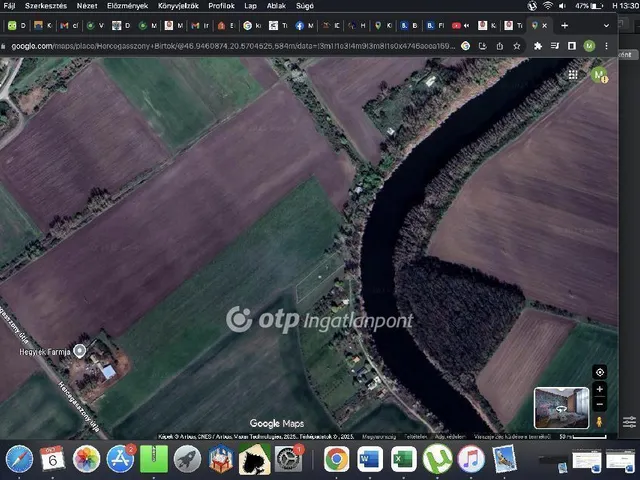
Task: Open the Előzmények menu
Action: coord(127,6)
